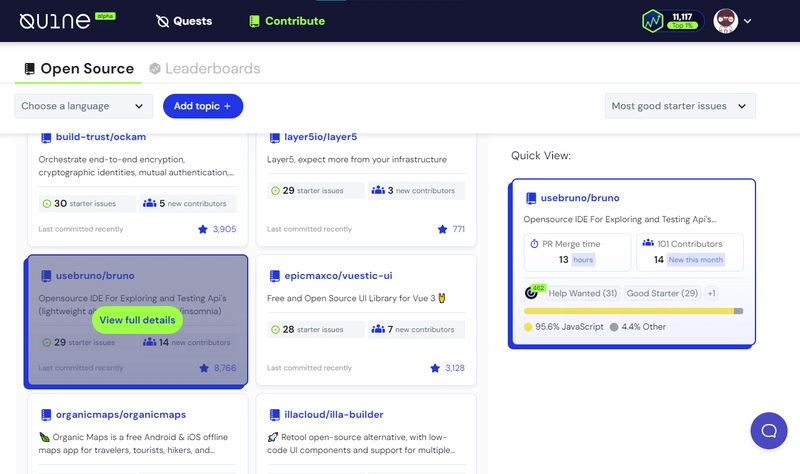The height and width of the screenshot is (474, 800).
Task: Open the 11,117 points badge
Action: tap(672, 21)
